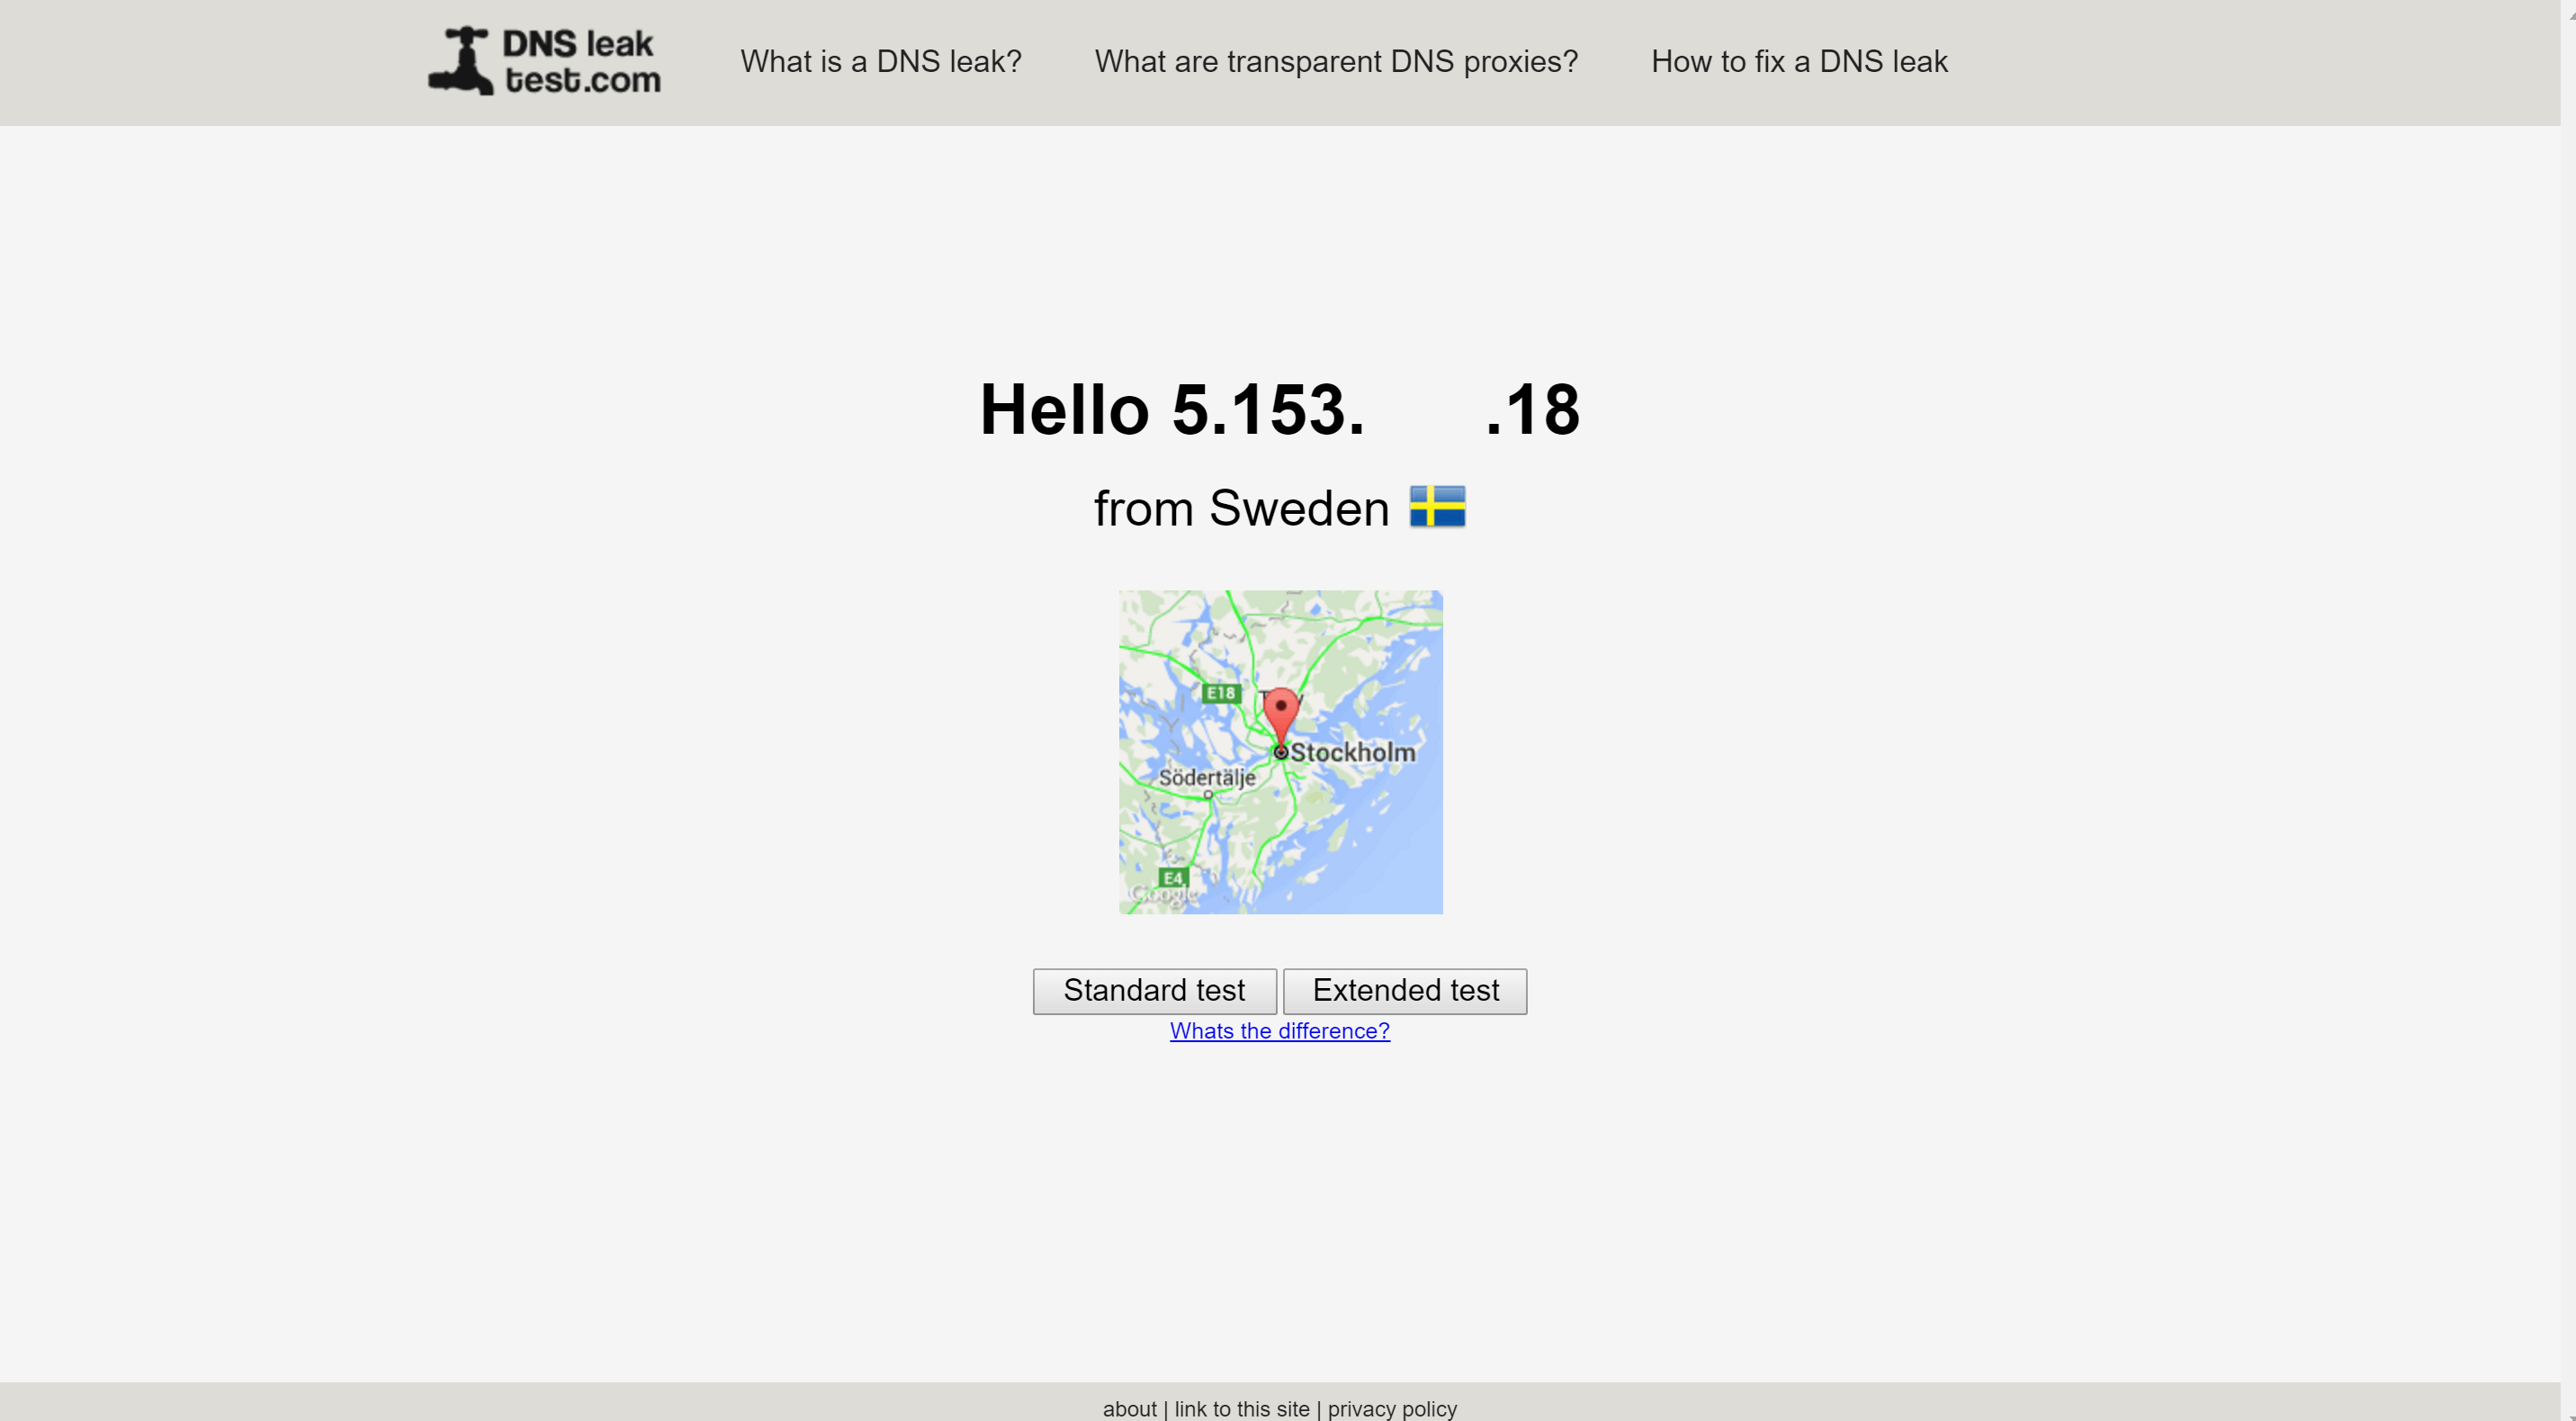Image resolution: width=2576 pixels, height=1421 pixels.
Task: Open 'How to fix a DNS leak' page
Action: click(x=1799, y=61)
